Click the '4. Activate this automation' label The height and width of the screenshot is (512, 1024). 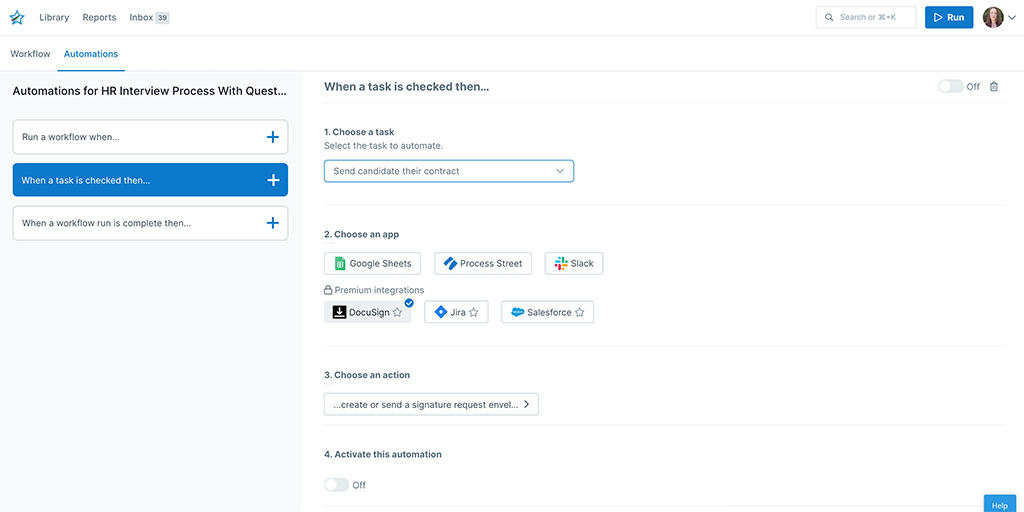click(x=383, y=454)
